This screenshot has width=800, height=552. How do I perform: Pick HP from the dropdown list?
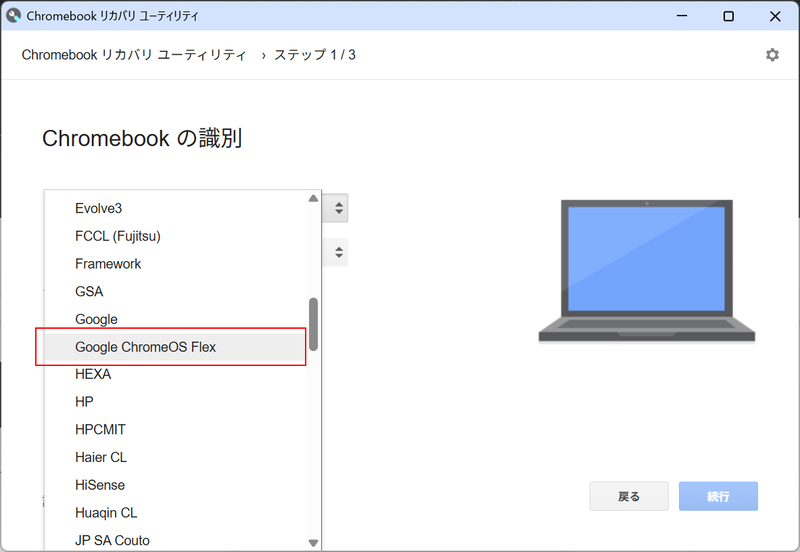[175, 402]
